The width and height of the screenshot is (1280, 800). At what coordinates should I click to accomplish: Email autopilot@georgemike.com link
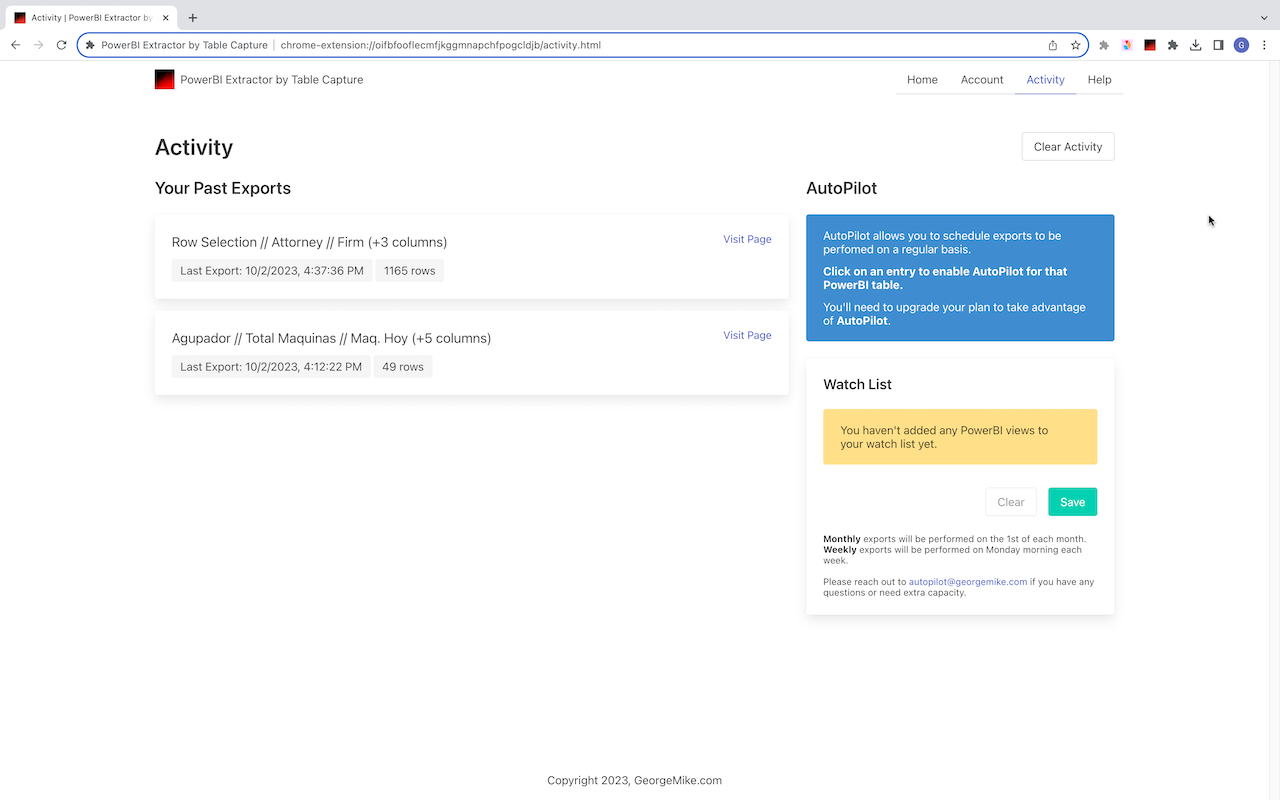(x=968, y=582)
